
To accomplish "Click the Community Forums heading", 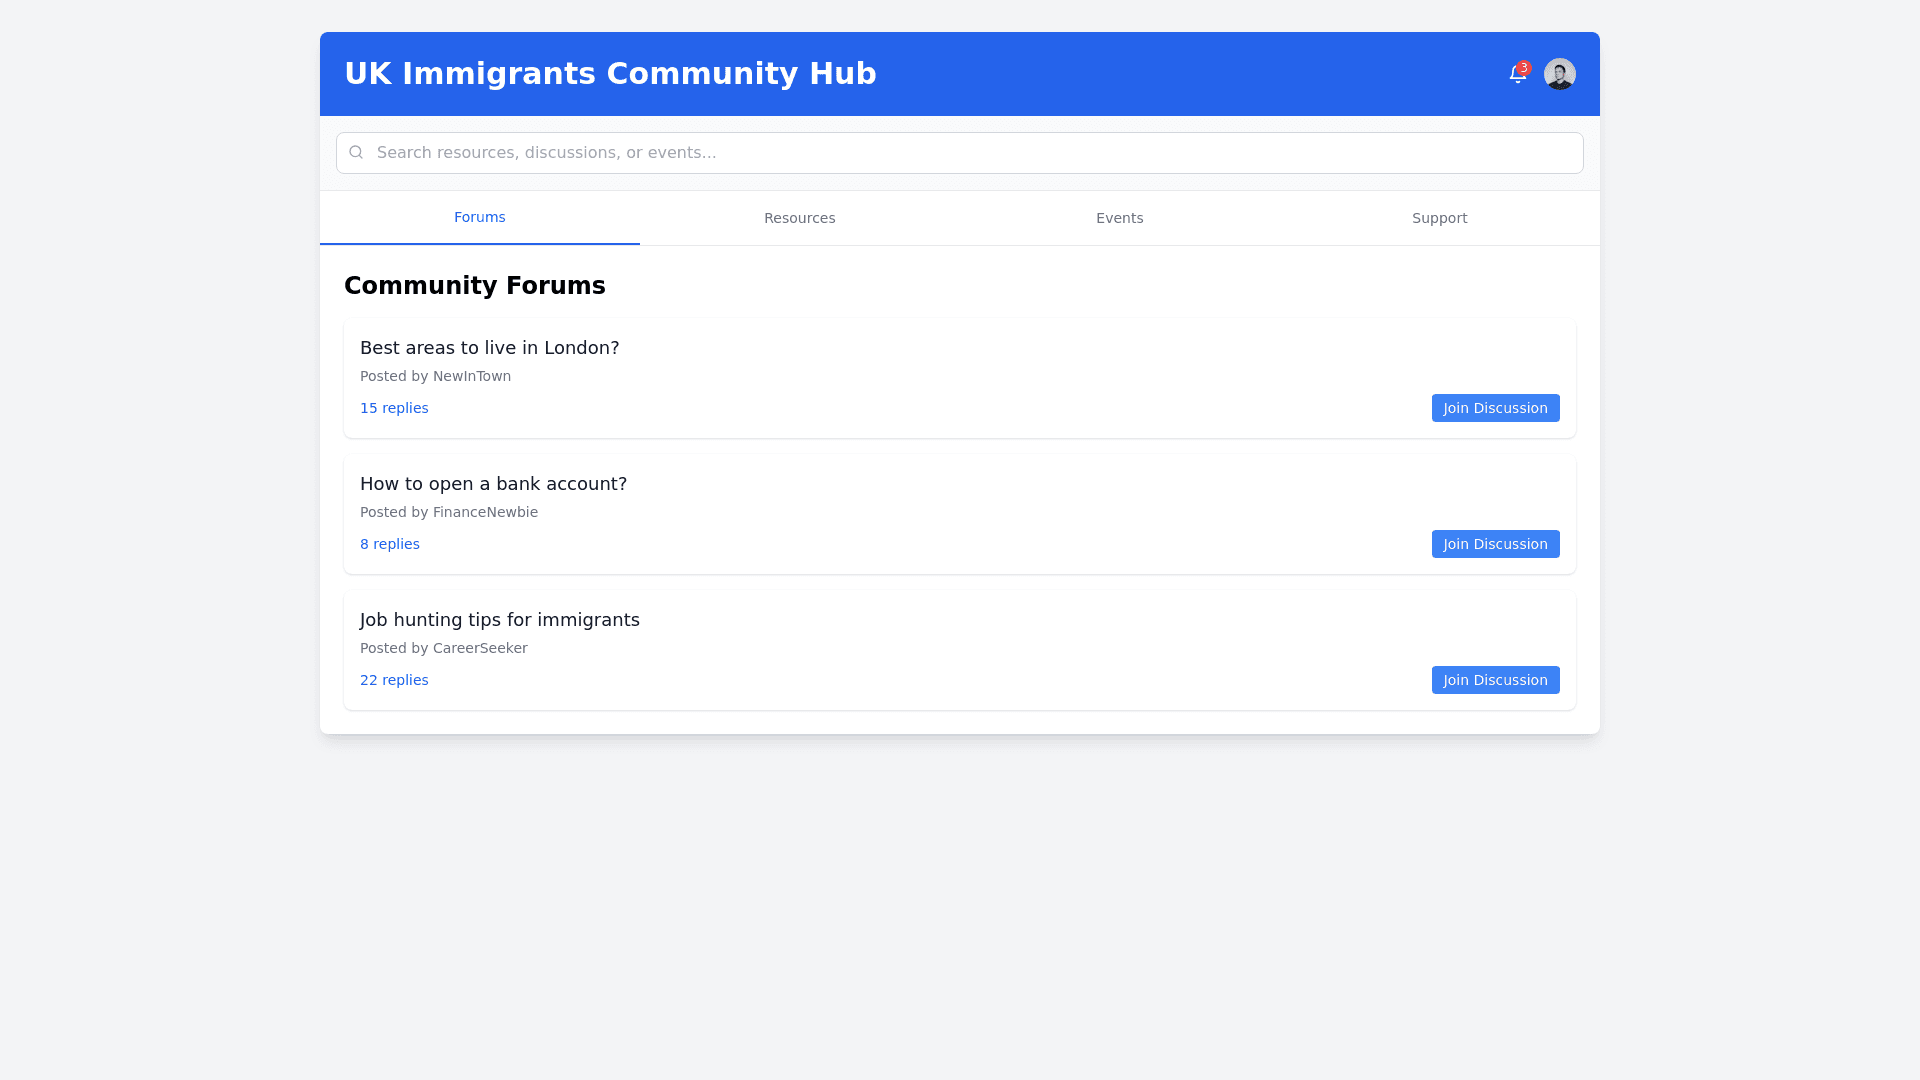I will pos(474,286).
